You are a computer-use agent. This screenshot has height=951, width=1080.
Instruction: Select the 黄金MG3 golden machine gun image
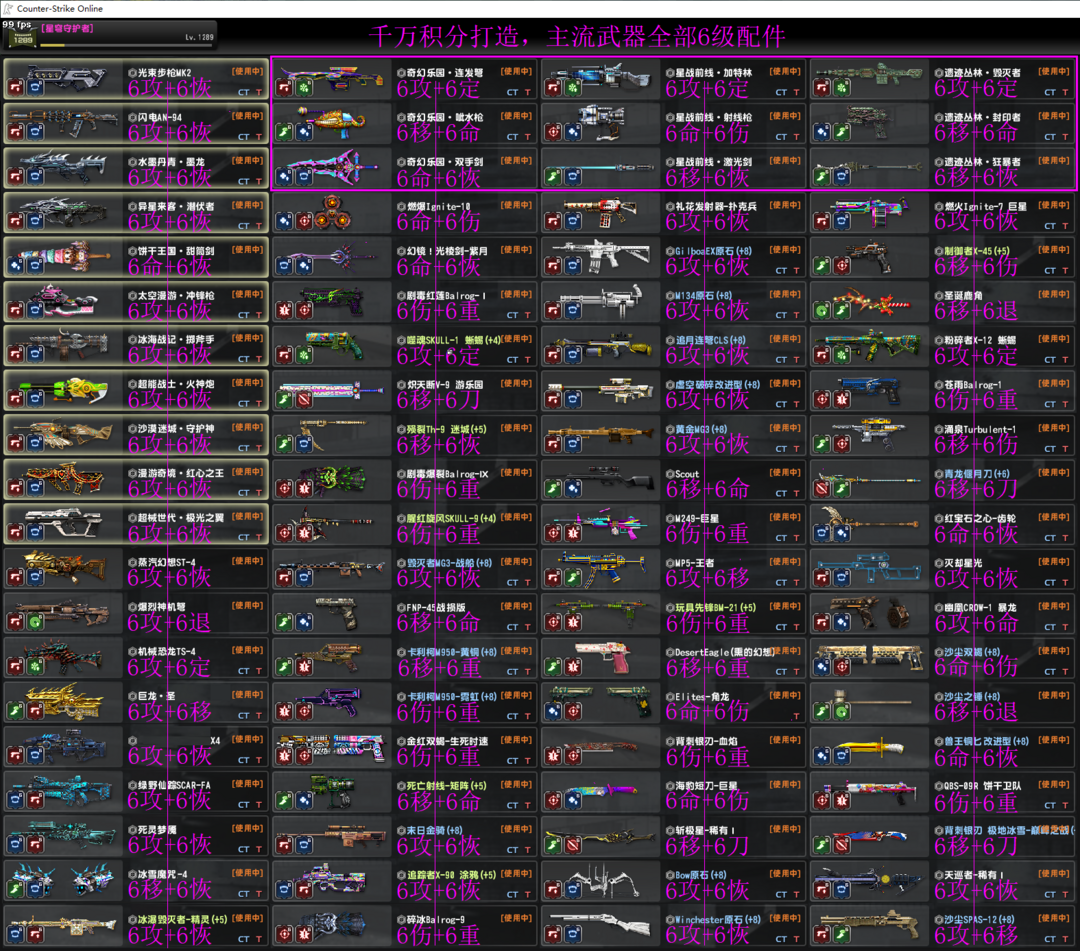[601, 434]
